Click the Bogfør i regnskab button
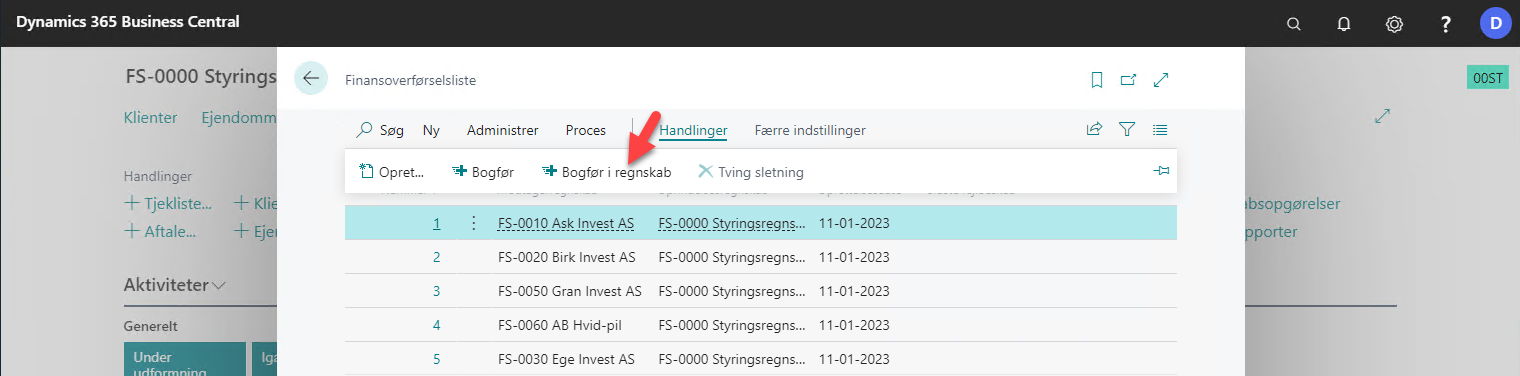Image resolution: width=1520 pixels, height=376 pixels. tap(606, 172)
